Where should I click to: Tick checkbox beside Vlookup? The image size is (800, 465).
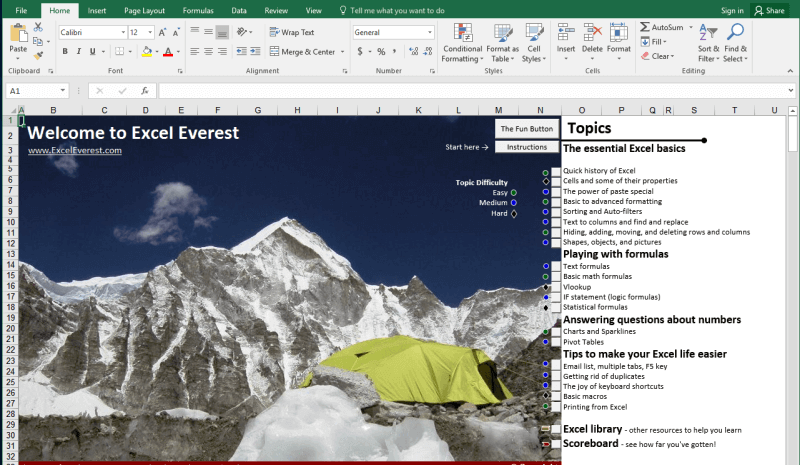coord(556,287)
